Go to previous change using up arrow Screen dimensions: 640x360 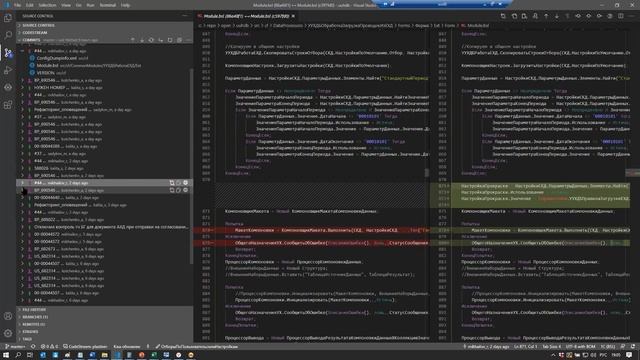click(546, 16)
